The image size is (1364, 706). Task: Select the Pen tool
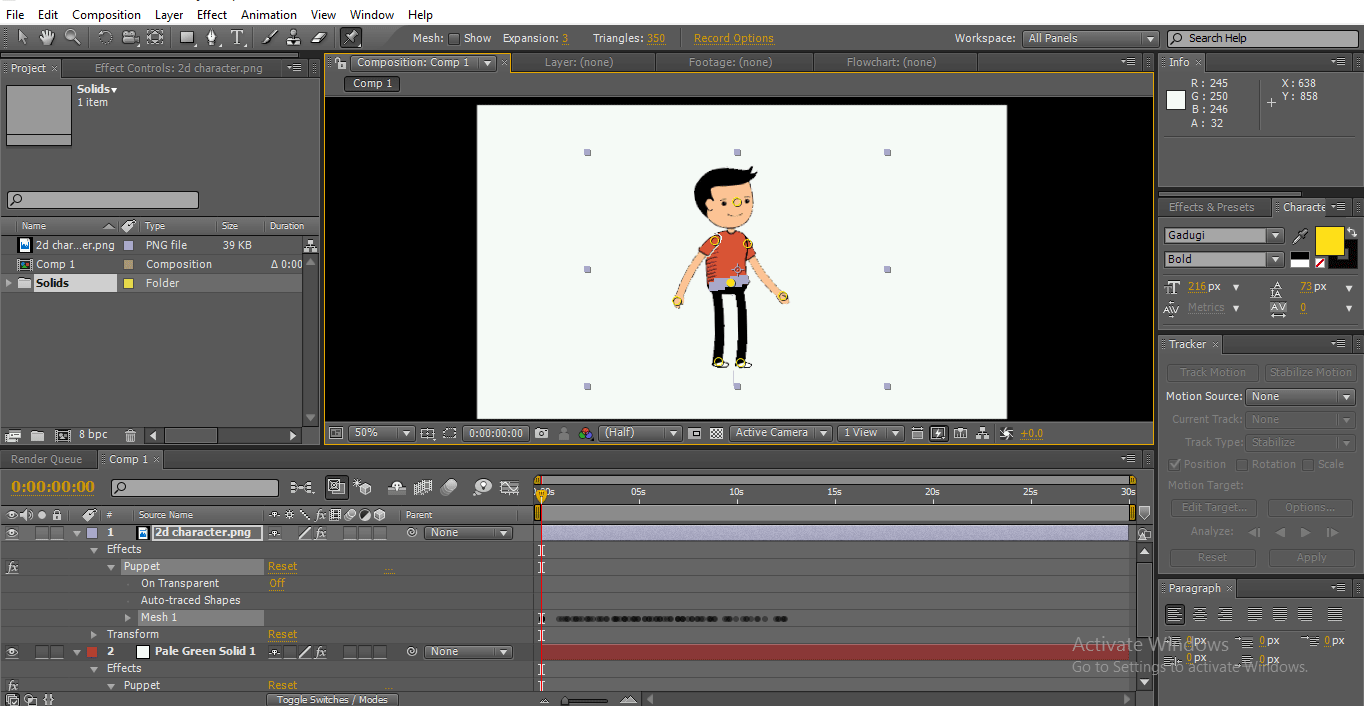tap(210, 37)
